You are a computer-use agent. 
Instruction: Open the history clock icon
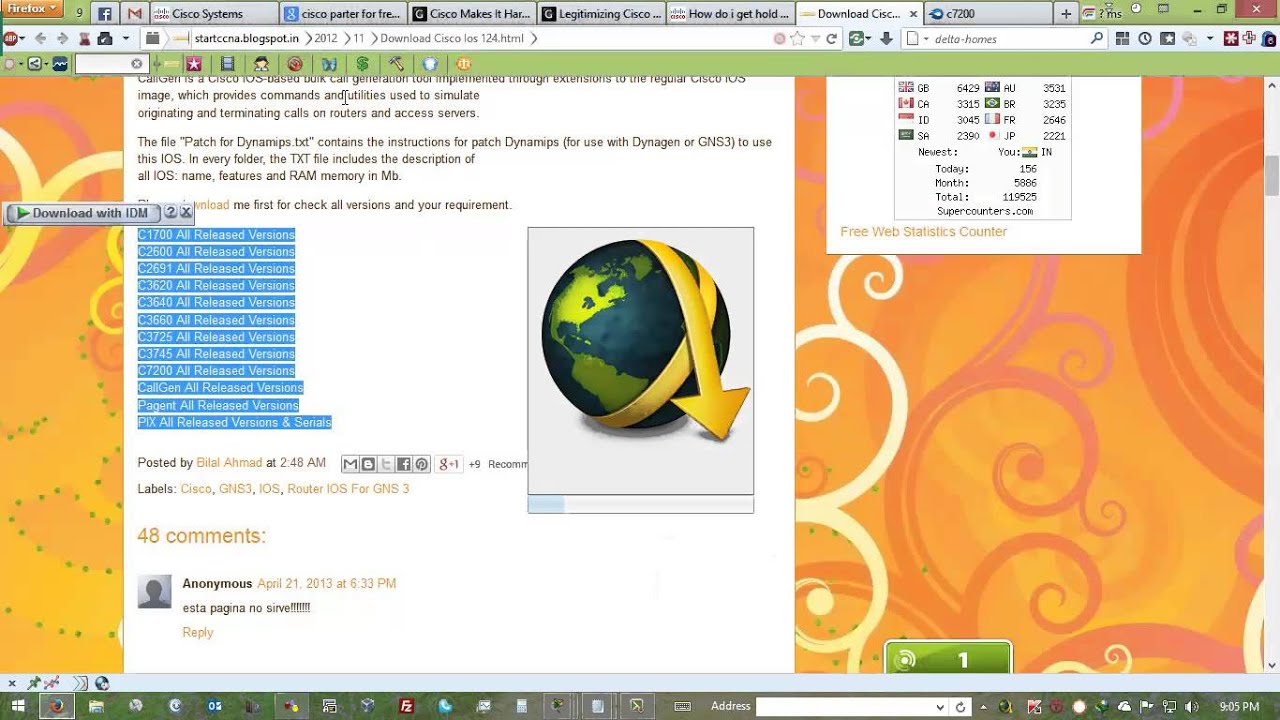(x=1145, y=38)
